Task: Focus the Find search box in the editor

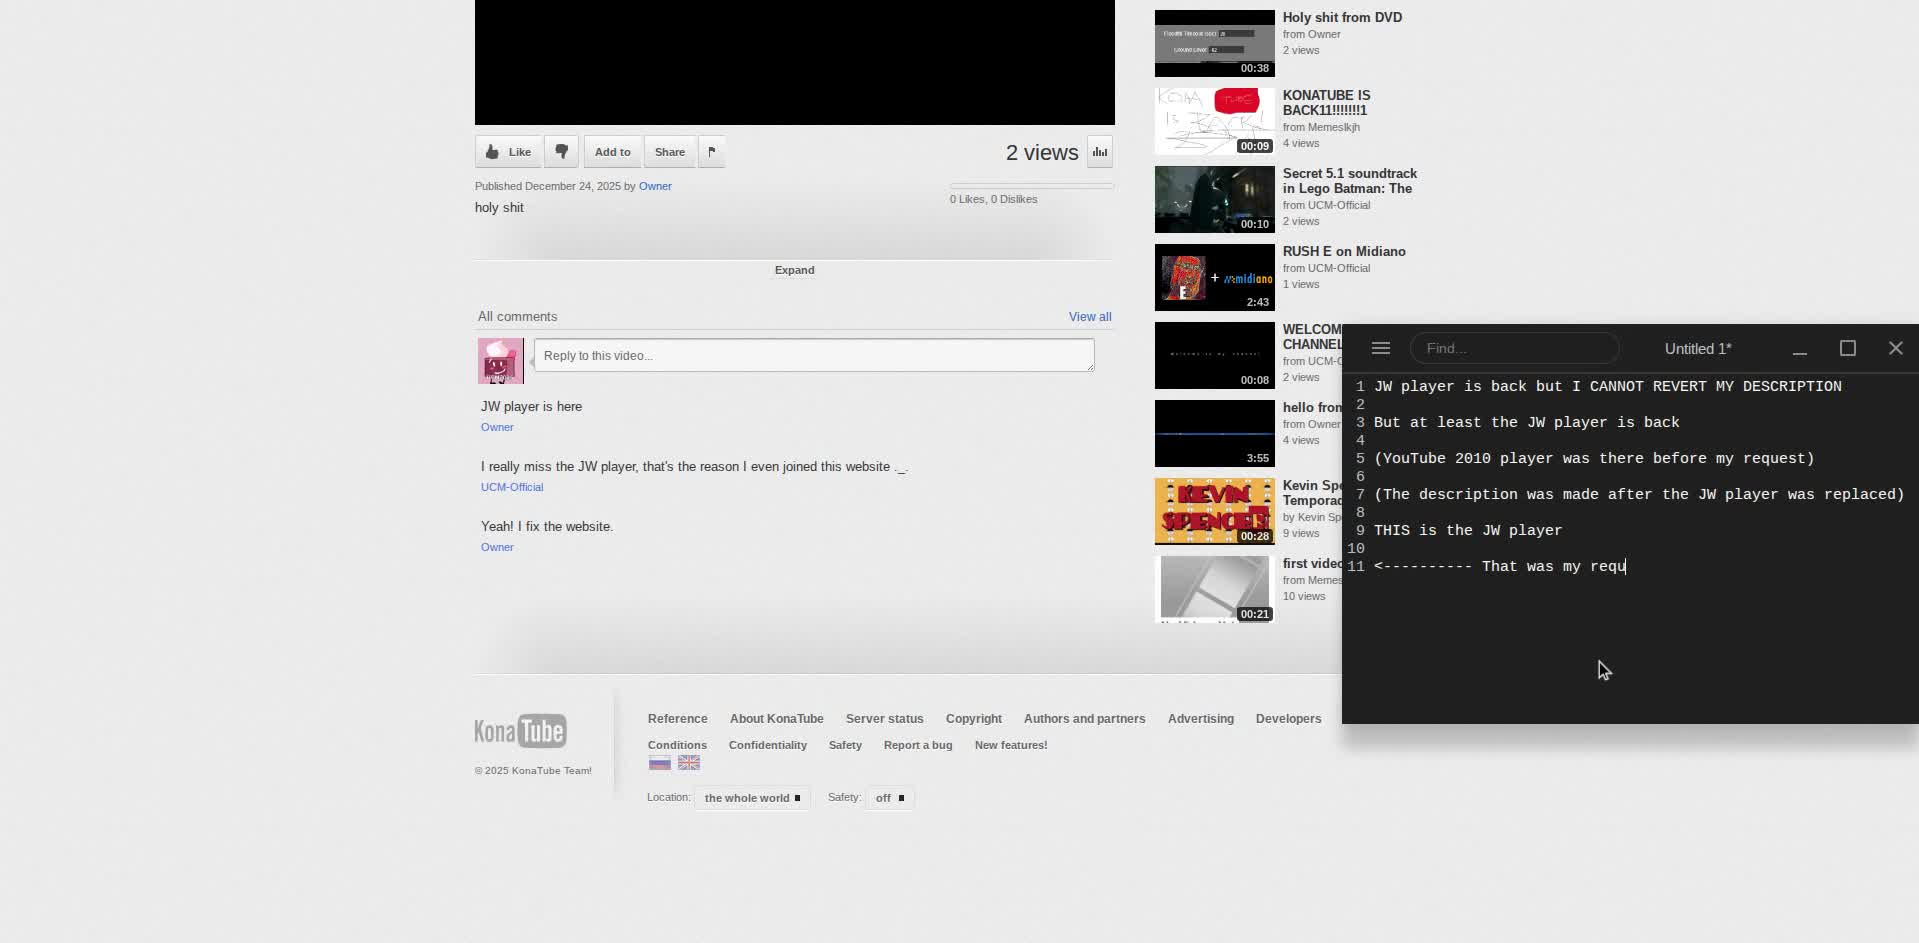Action: 1513,348
